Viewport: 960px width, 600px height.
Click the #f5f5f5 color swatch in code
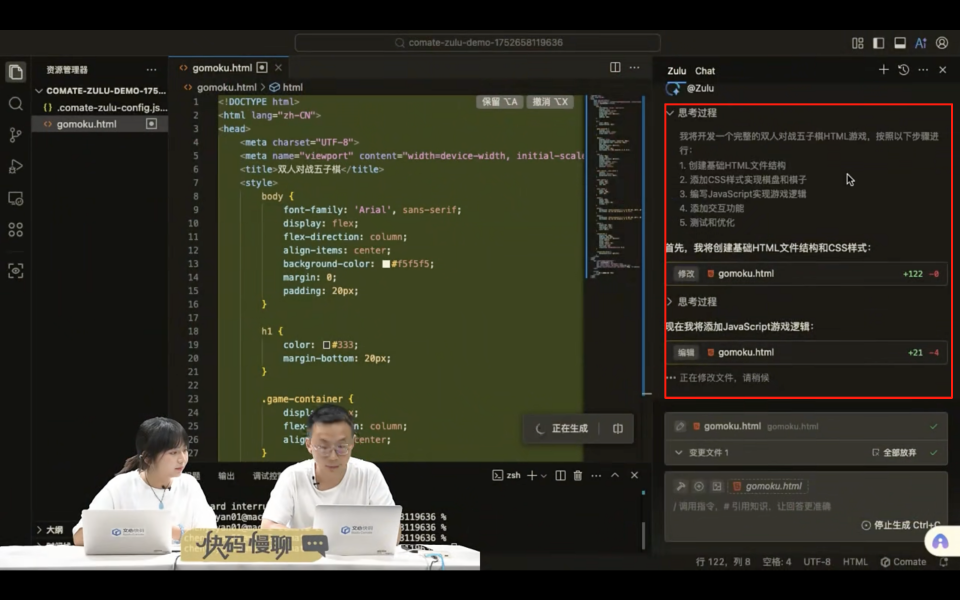[x=386, y=264]
